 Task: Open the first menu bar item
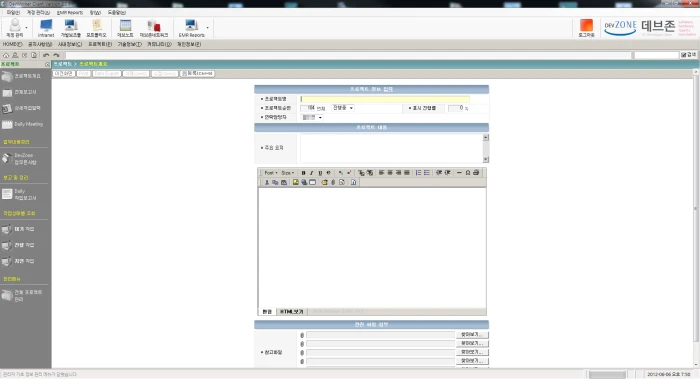click(x=13, y=12)
